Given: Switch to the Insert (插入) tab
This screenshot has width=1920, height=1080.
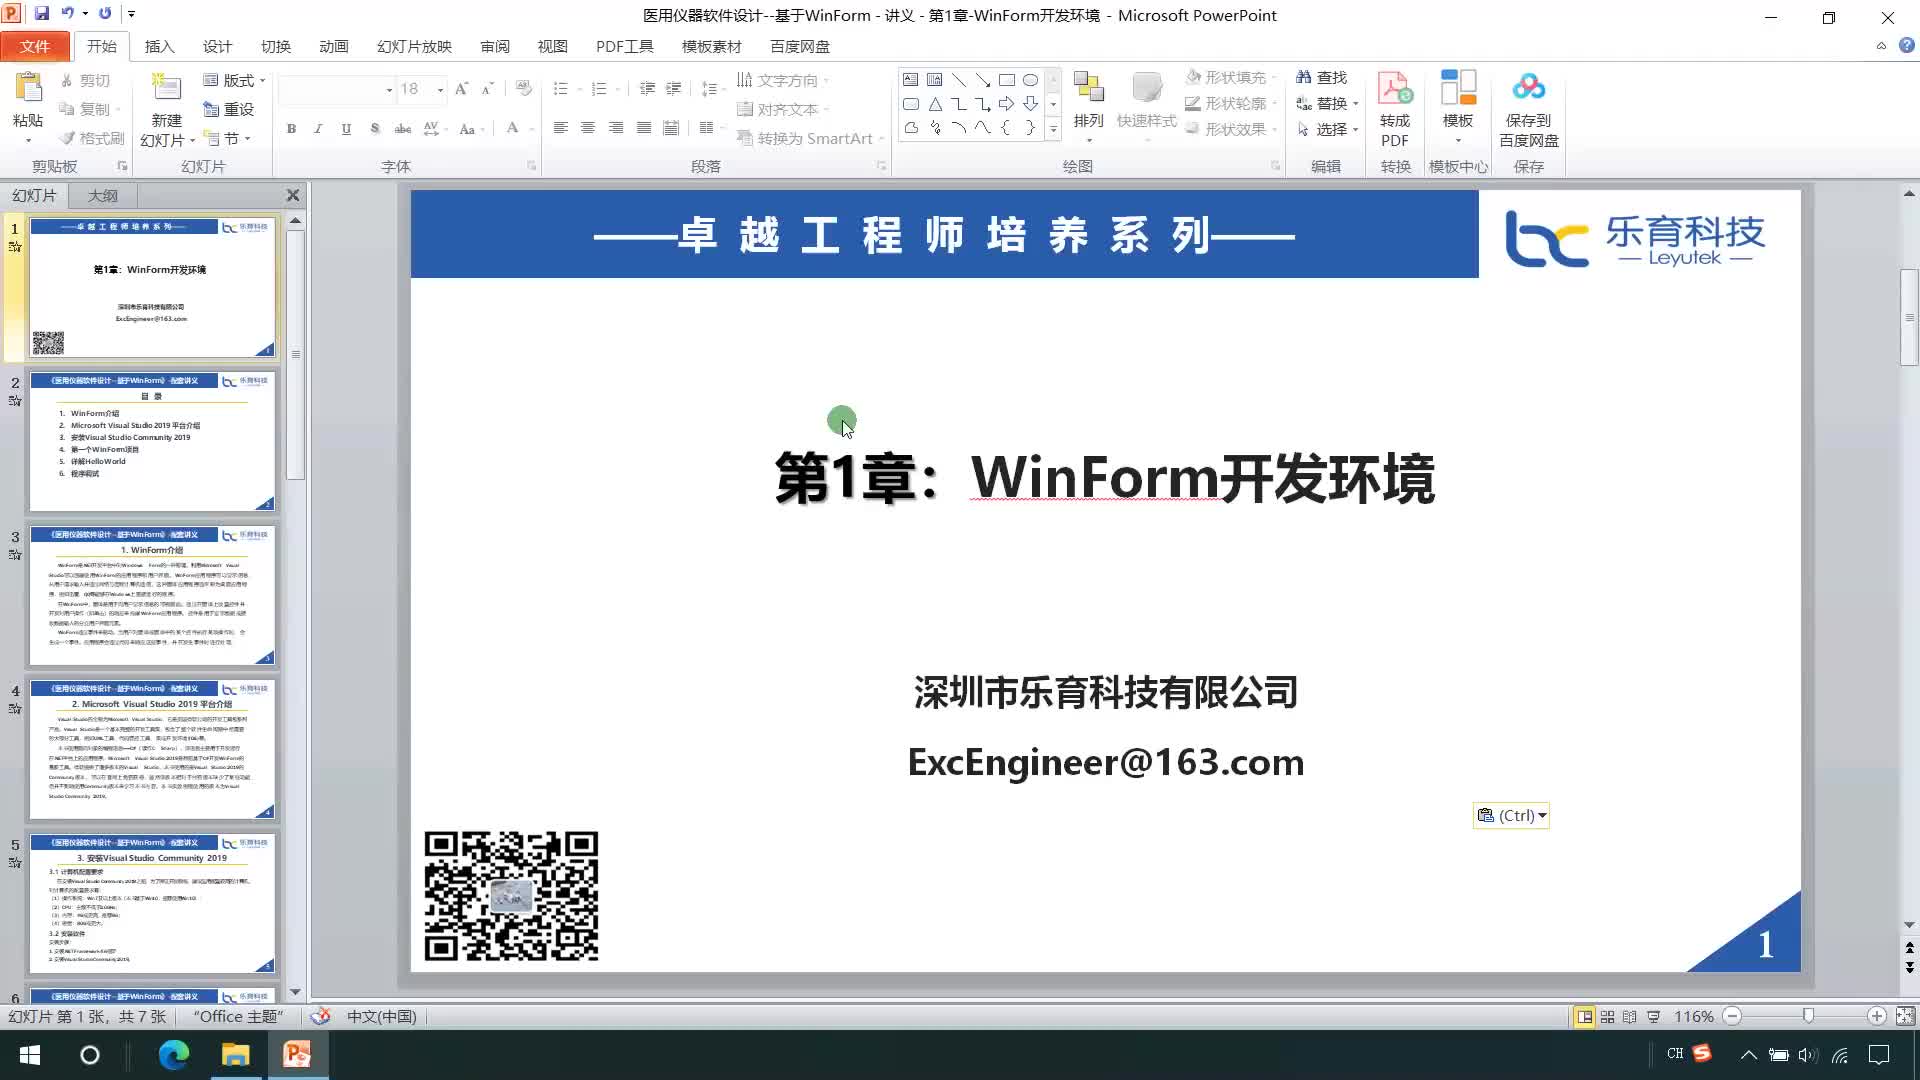Looking at the screenshot, I should 159,46.
